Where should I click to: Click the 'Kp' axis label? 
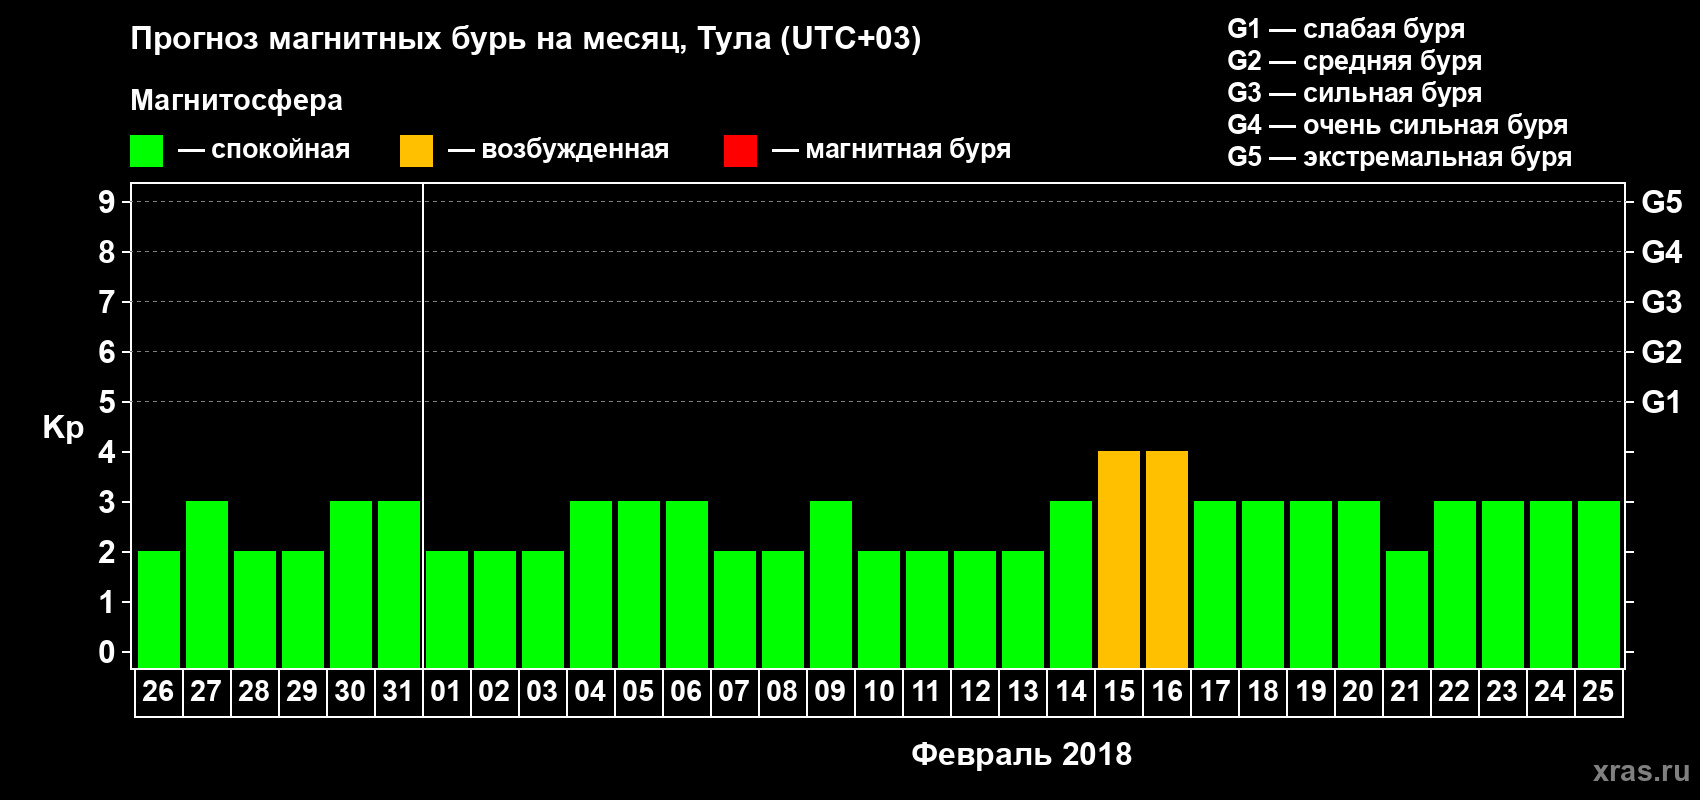63,428
